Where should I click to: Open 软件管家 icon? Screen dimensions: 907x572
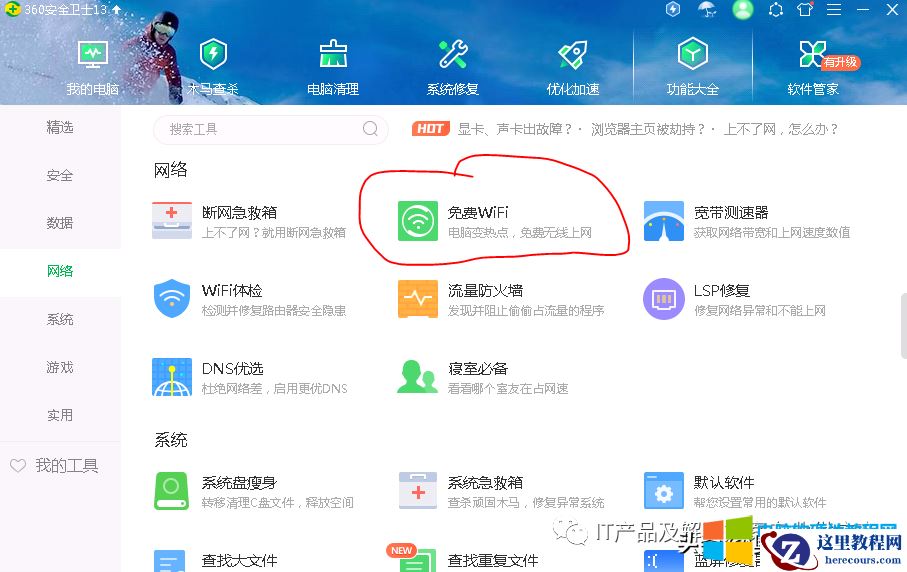pos(812,54)
